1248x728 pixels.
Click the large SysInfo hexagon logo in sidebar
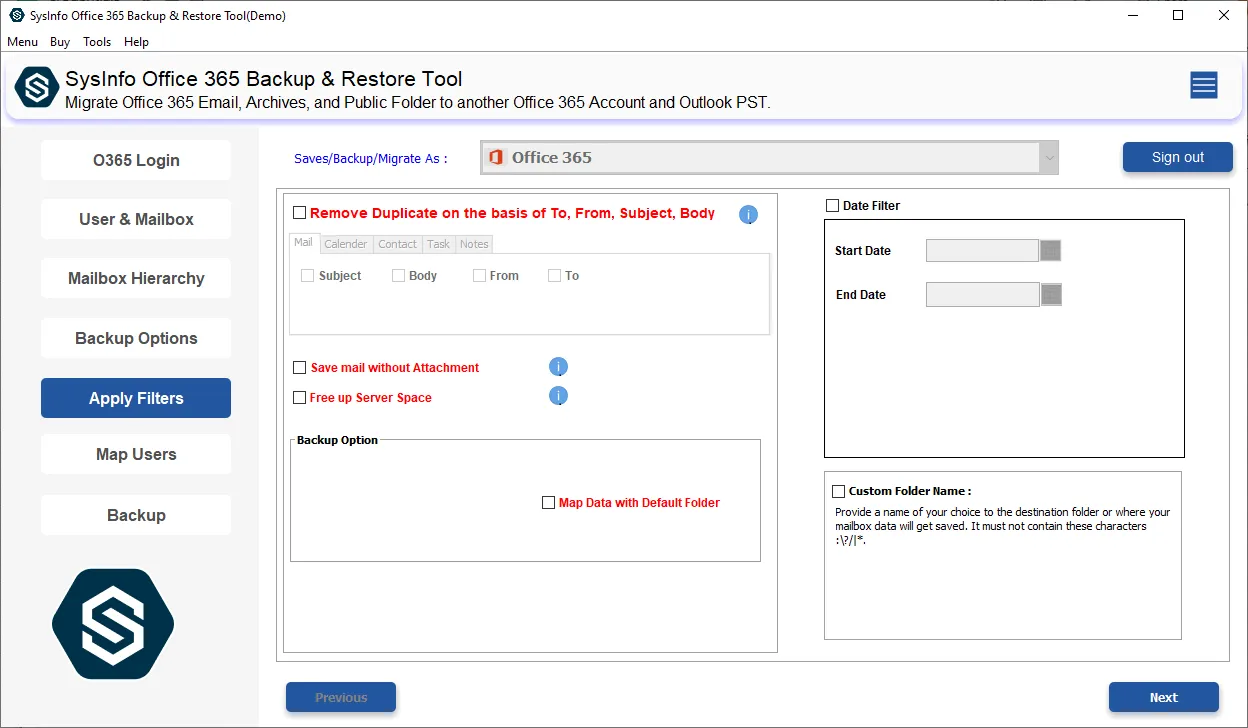point(113,624)
